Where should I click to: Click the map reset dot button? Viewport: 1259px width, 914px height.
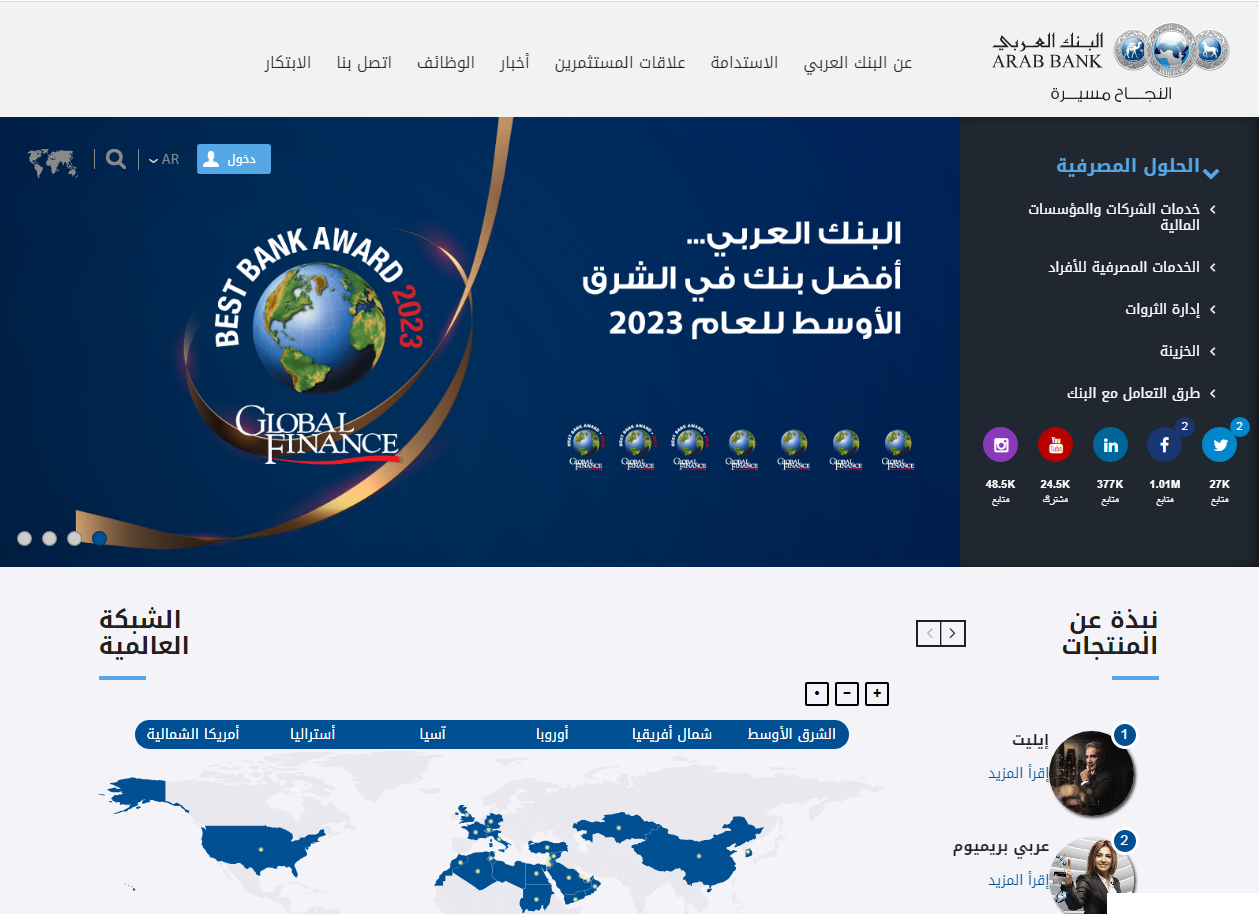pos(817,693)
